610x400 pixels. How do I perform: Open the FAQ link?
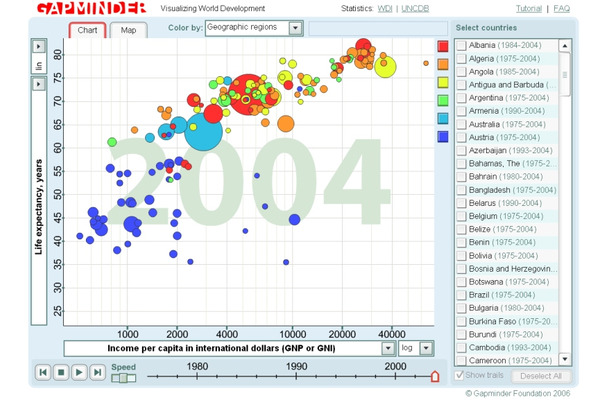[x=562, y=9]
